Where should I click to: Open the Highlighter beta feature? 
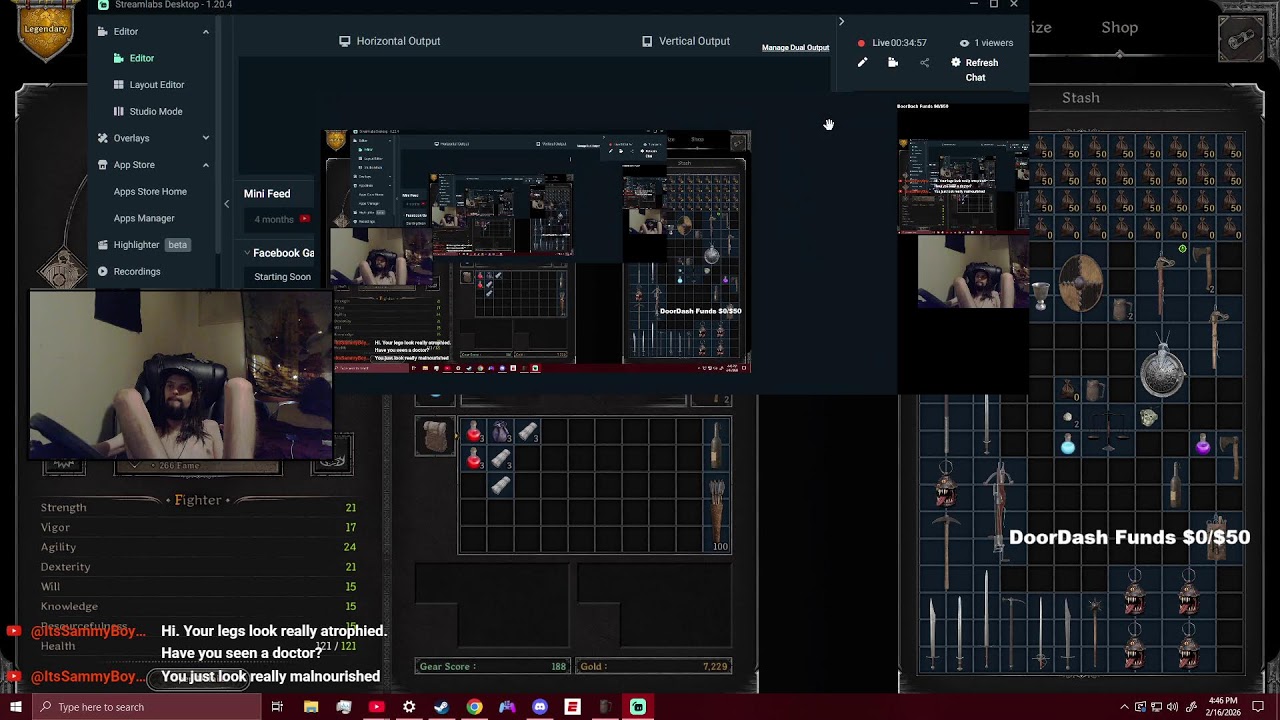[143, 245]
